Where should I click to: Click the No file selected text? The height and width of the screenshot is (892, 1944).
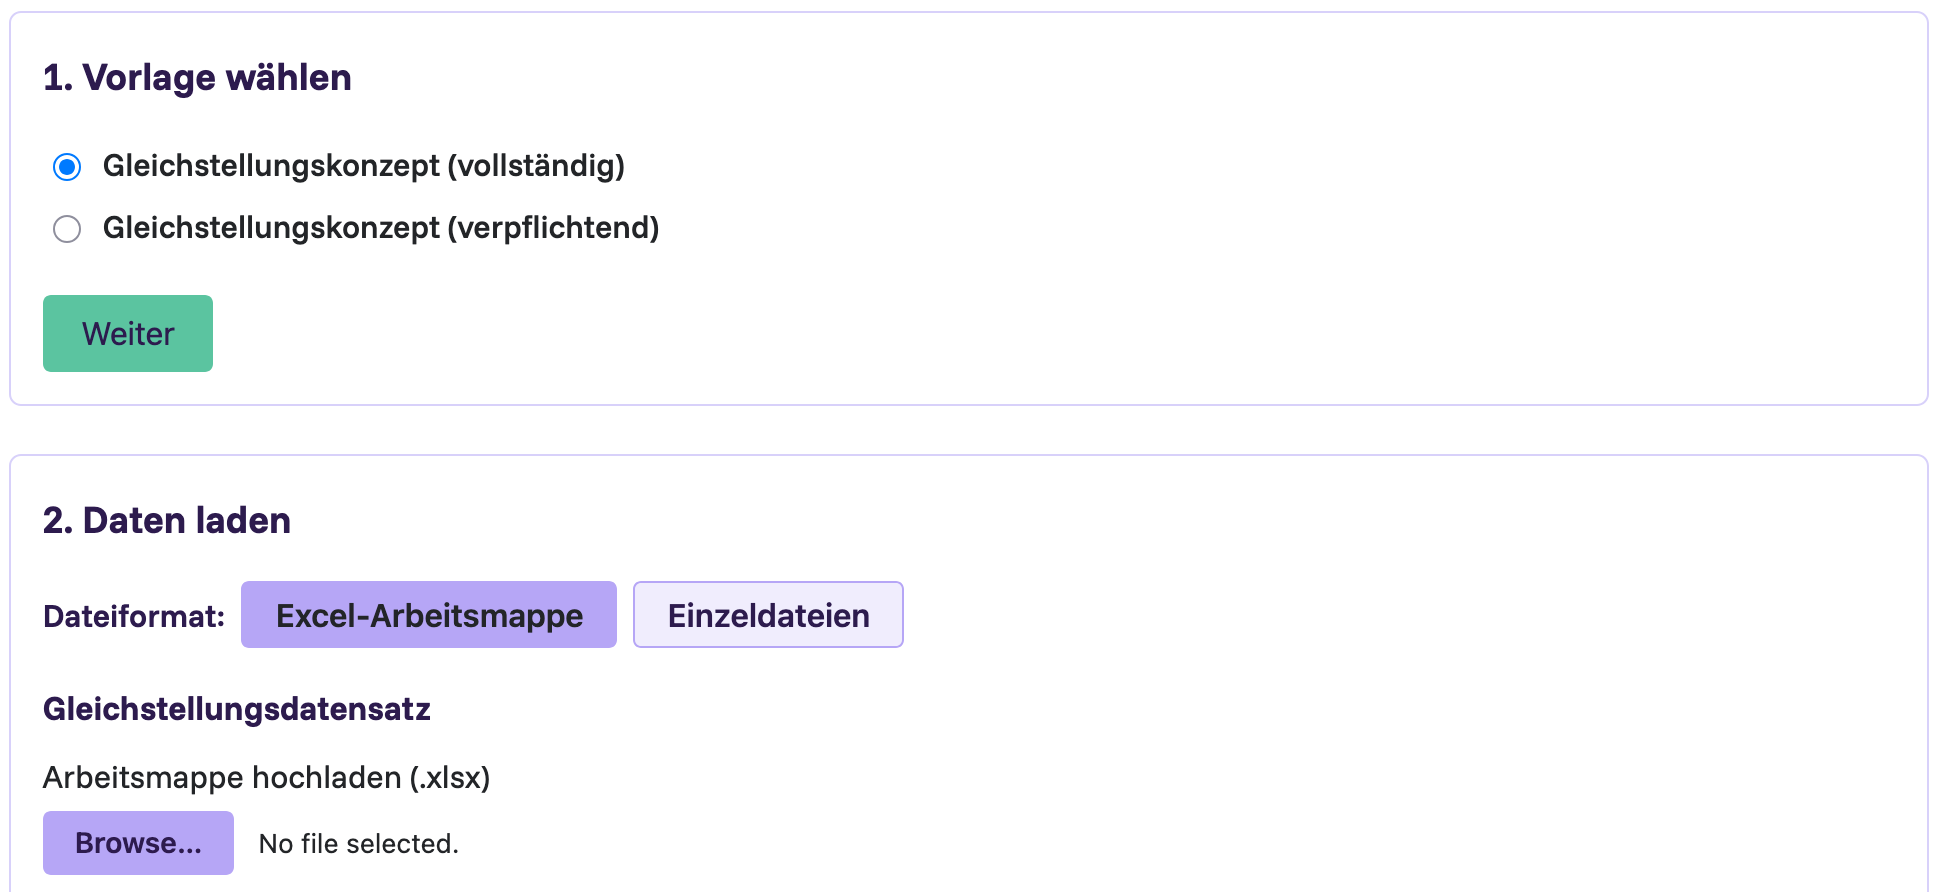[358, 844]
